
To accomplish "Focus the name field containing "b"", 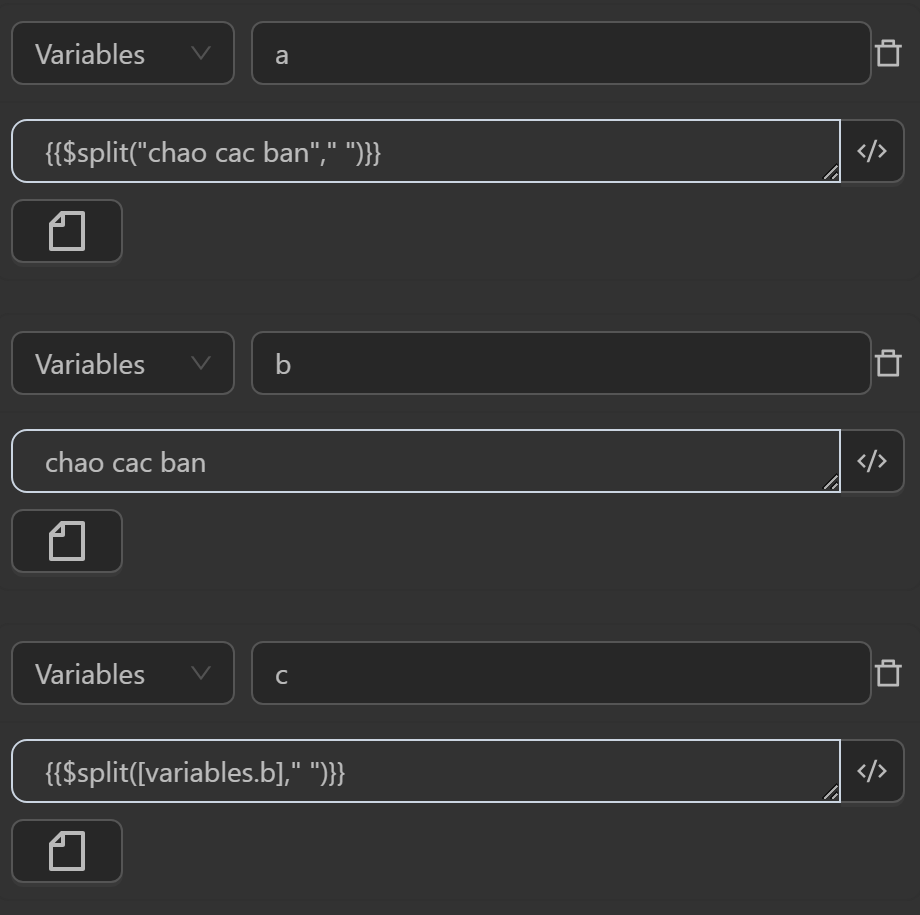I will pyautogui.click(x=560, y=364).
